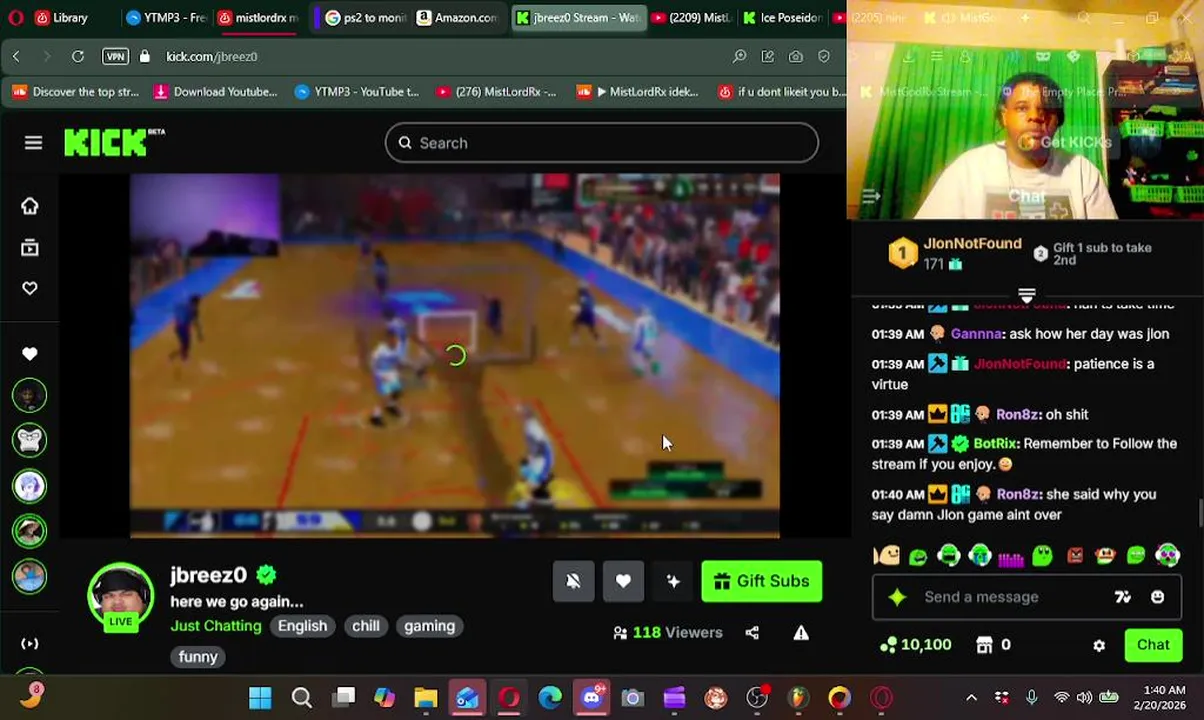Toggle the Opera VPN badge
Image resolution: width=1204 pixels, height=720 pixels.
tap(115, 57)
